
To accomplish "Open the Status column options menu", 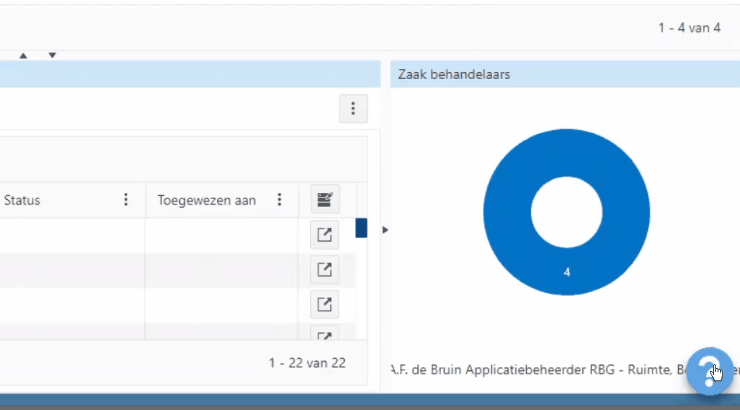I will (x=126, y=200).
